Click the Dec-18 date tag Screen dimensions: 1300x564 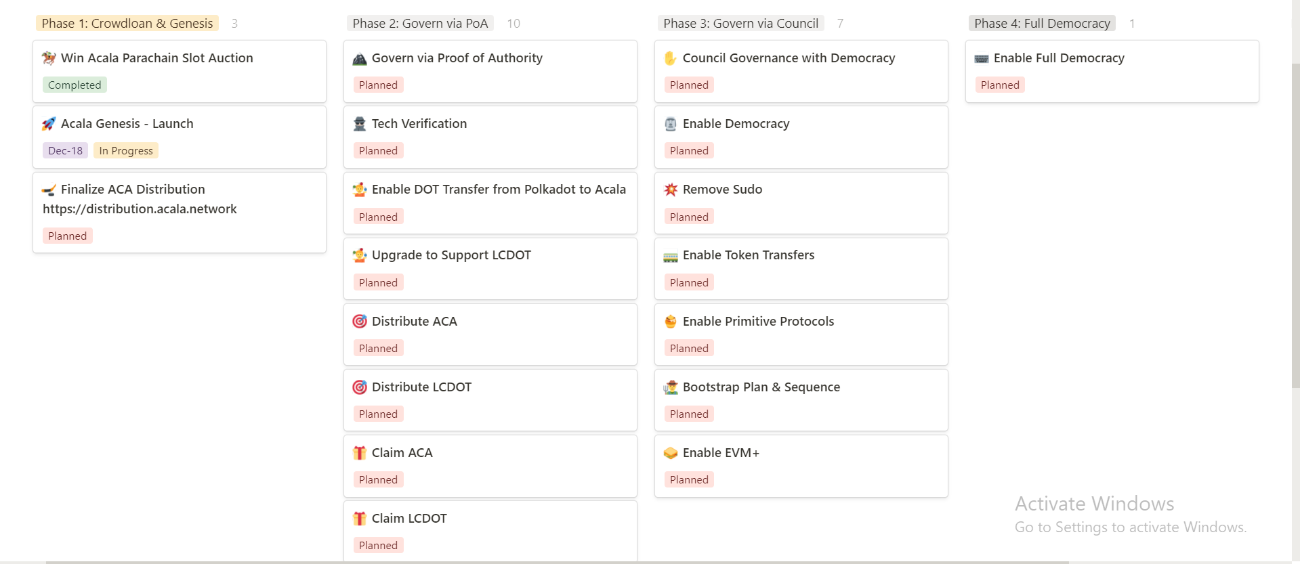[65, 151]
